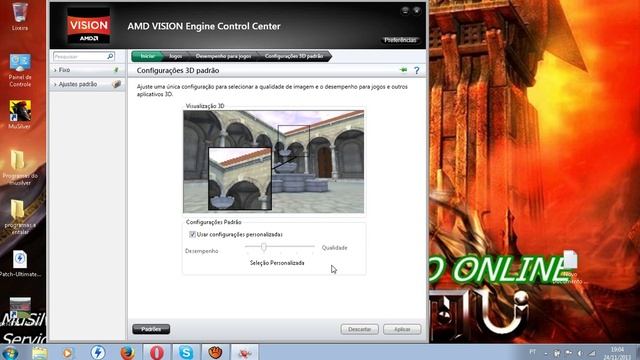
Task: Click the Desempenho–Qualidade slider handle
Action: pyautogui.click(x=264, y=247)
